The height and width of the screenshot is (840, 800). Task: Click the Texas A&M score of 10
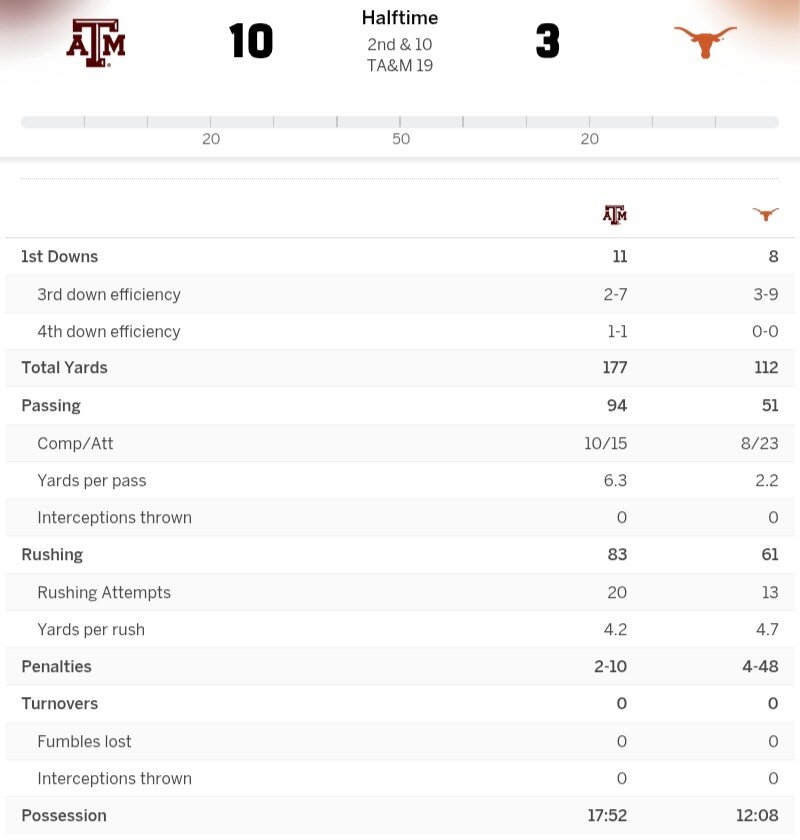[x=251, y=42]
